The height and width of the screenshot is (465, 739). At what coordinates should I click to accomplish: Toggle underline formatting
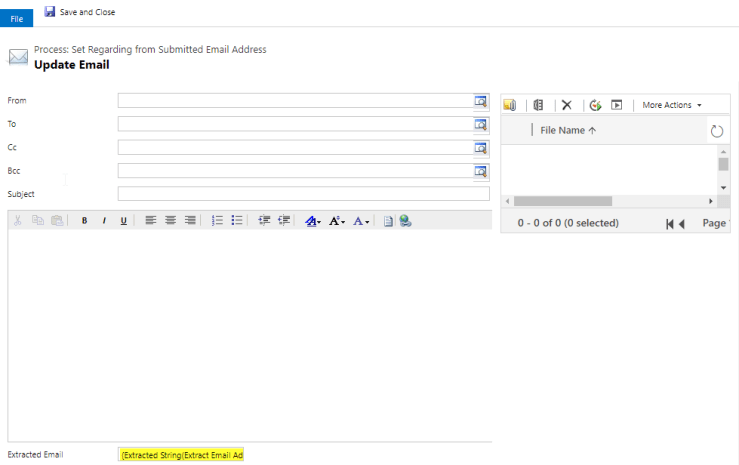click(123, 220)
